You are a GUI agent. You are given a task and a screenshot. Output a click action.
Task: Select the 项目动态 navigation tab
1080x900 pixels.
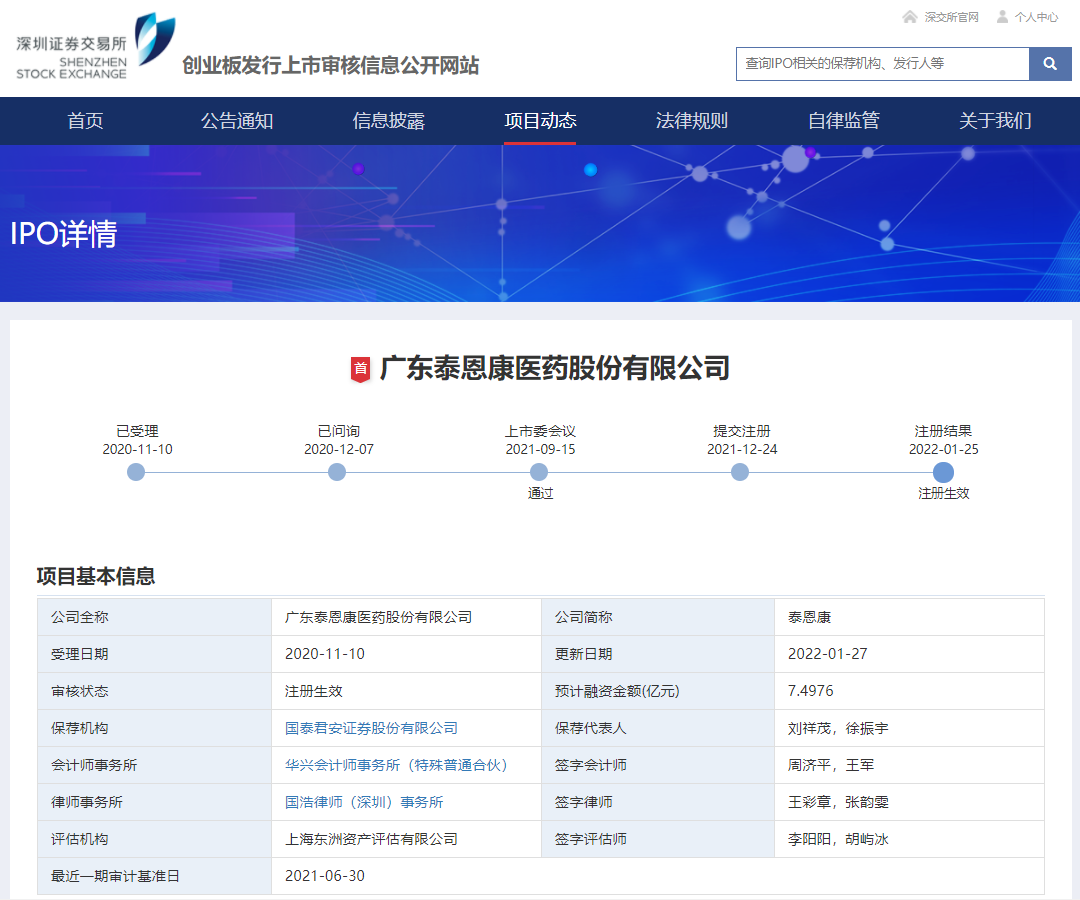[x=540, y=121]
